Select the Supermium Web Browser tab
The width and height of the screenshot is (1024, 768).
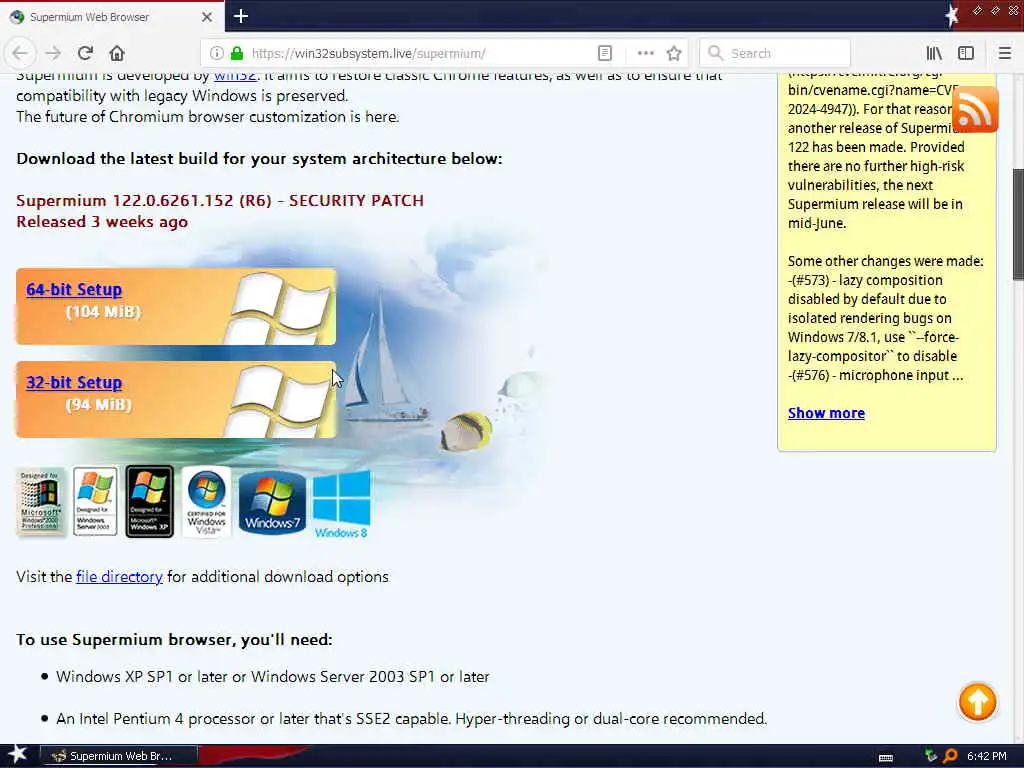(x=111, y=17)
